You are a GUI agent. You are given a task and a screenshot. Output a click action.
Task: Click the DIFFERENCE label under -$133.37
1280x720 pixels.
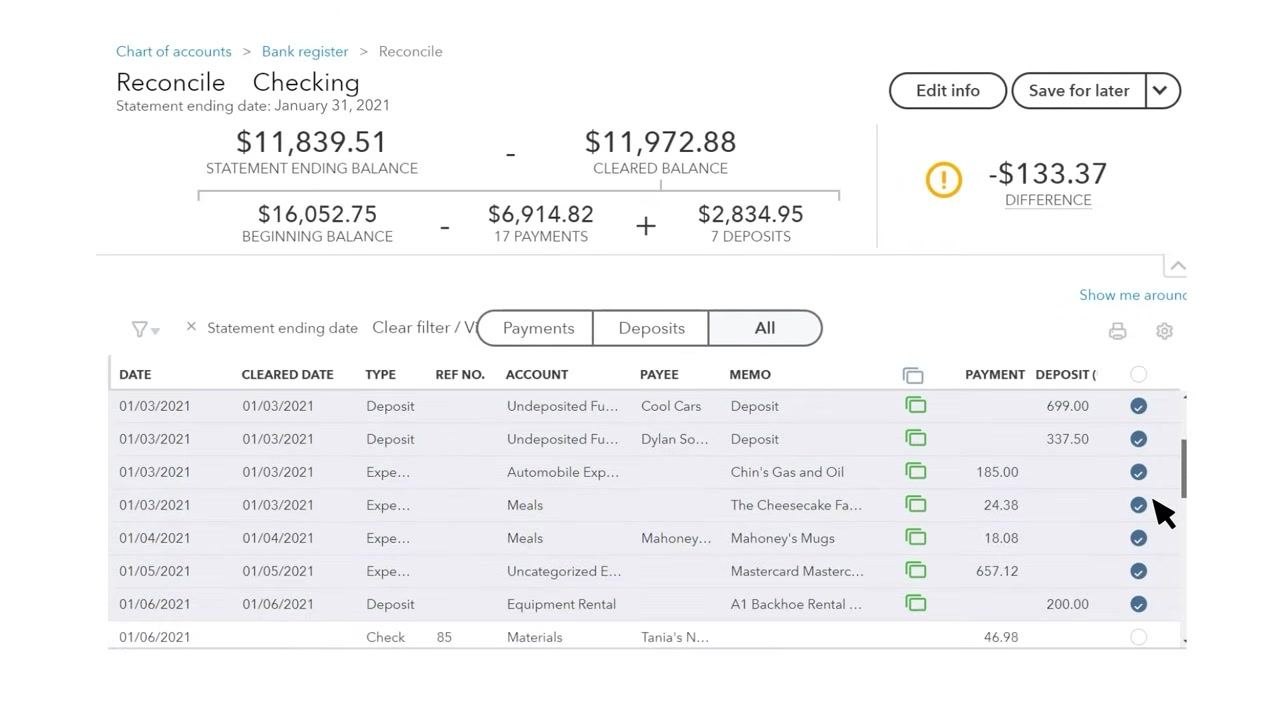[1048, 200]
